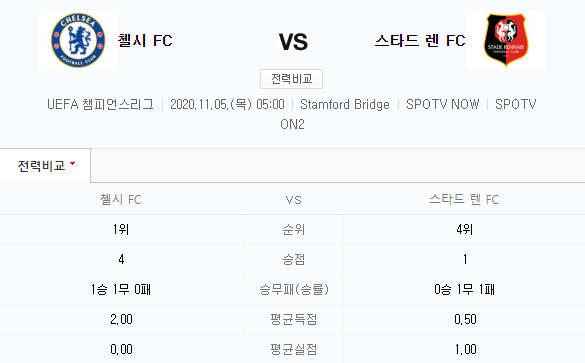Click the large VS text in header
Screen dimensions: 585x363
pos(293,41)
